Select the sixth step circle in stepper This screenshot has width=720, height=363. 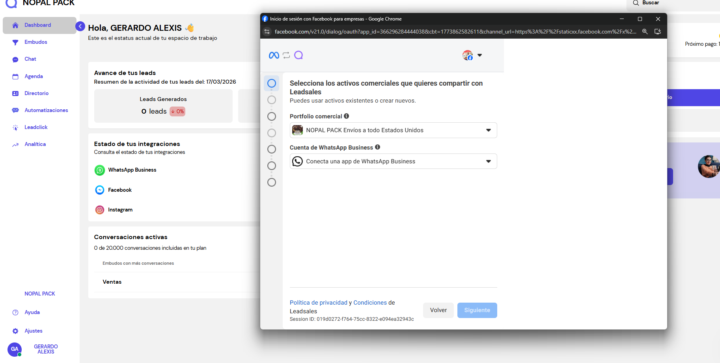(x=272, y=166)
